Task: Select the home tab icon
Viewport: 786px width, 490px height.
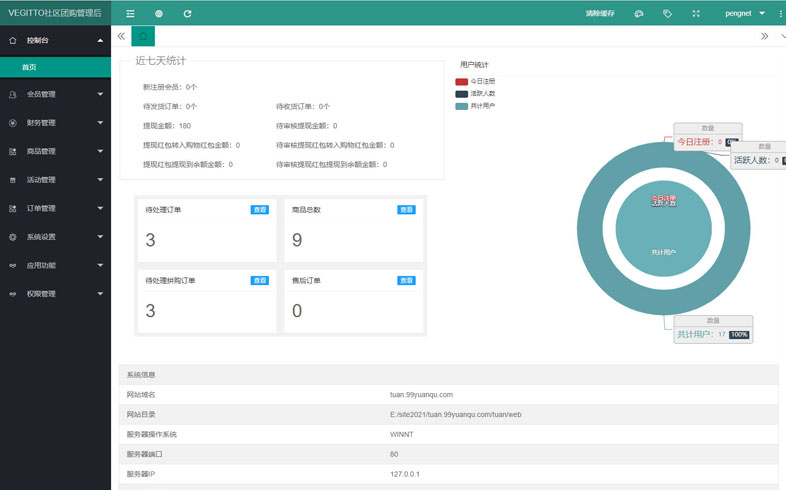Action: click(143, 36)
